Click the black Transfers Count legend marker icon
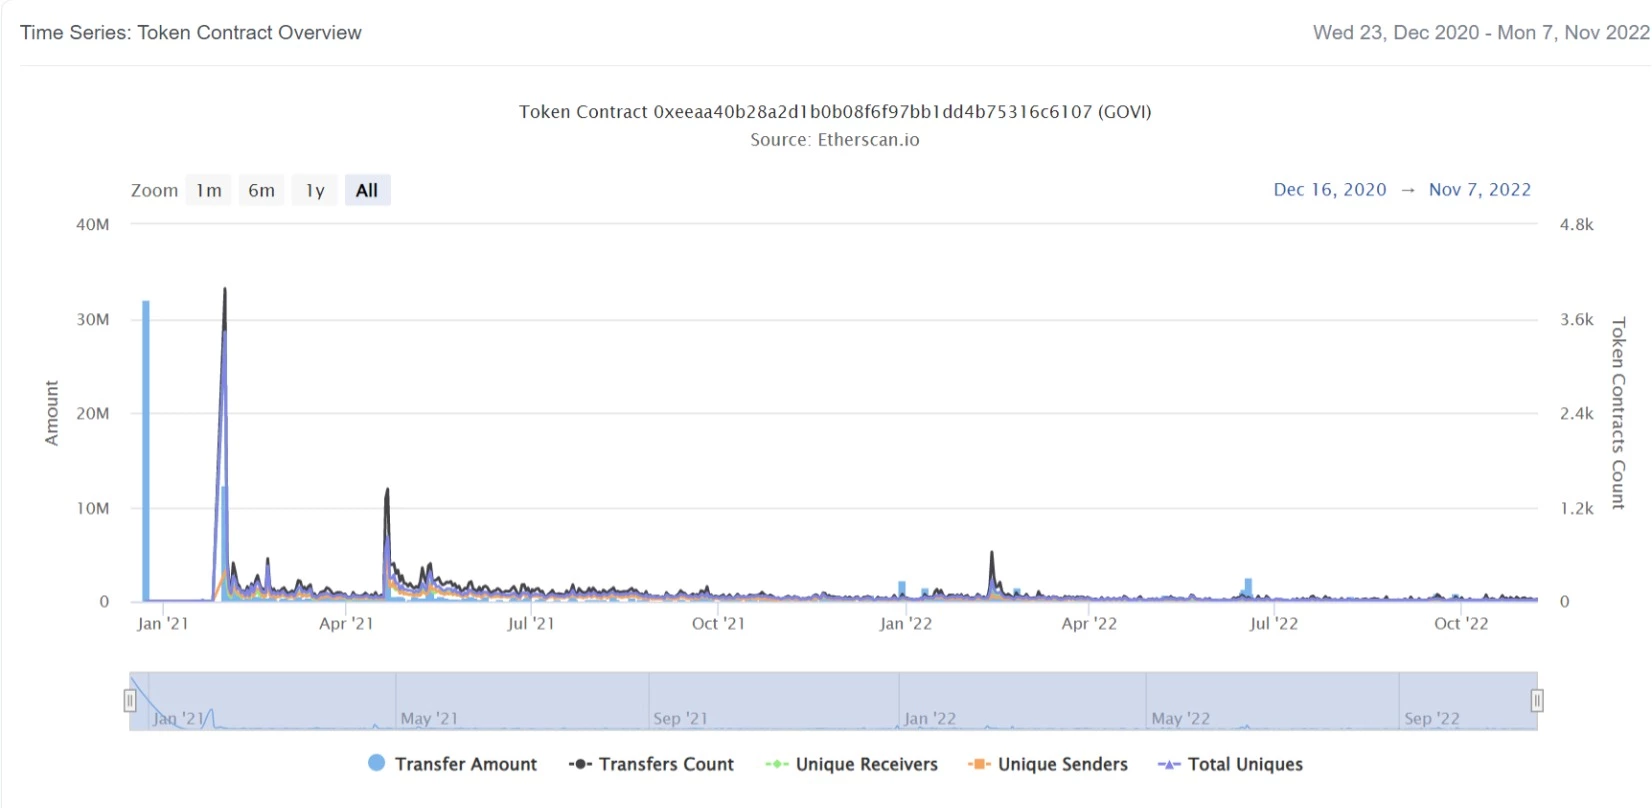 580,764
